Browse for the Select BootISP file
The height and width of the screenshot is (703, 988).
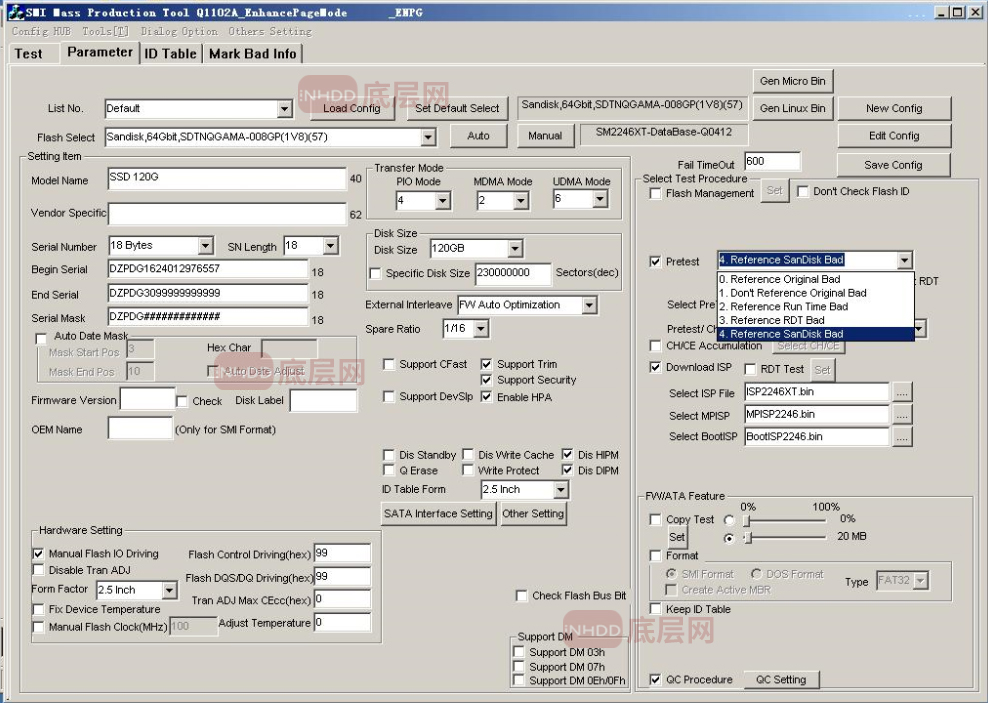902,437
